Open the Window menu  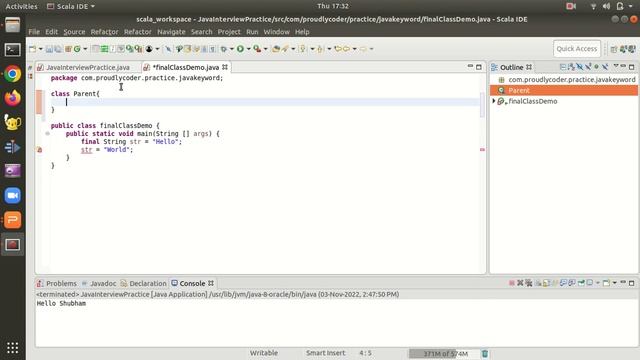tap(276, 31)
